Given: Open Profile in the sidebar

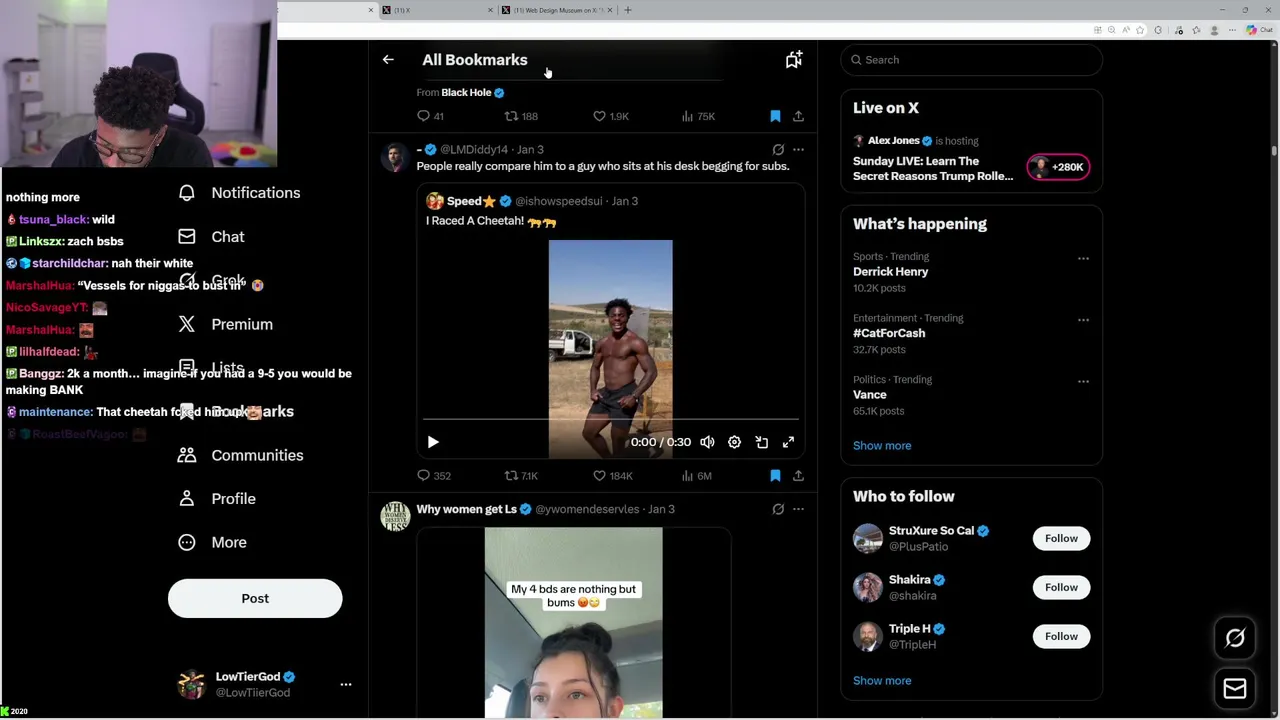Looking at the screenshot, I should coord(217,498).
